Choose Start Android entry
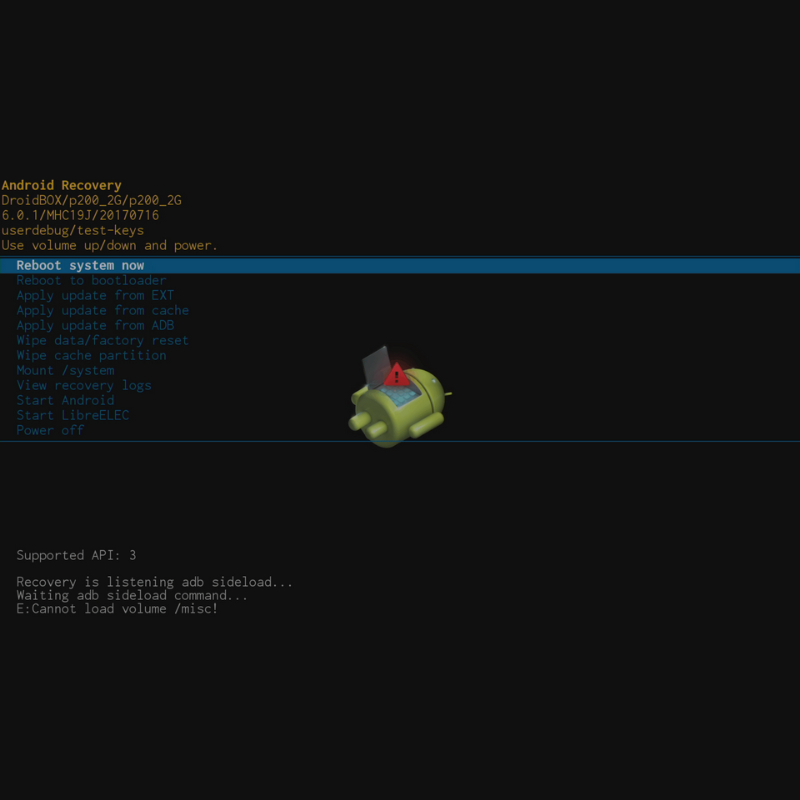Viewport: 800px width, 800px height. click(65, 401)
